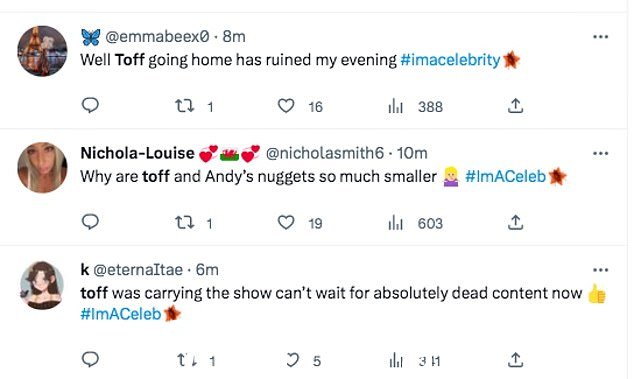Click the #imacelebrity hashtag
This screenshot has width=634, height=379.
450,60
